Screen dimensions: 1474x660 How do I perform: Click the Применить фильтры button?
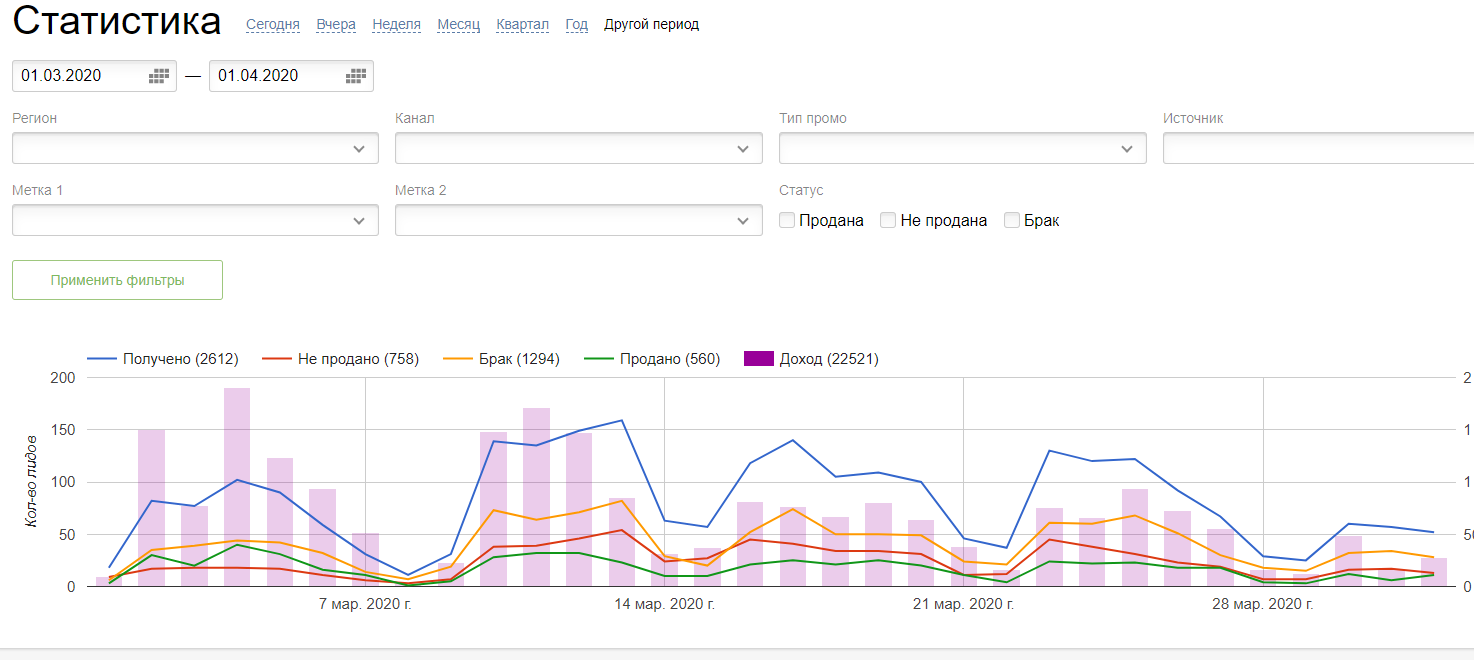pyautogui.click(x=117, y=280)
